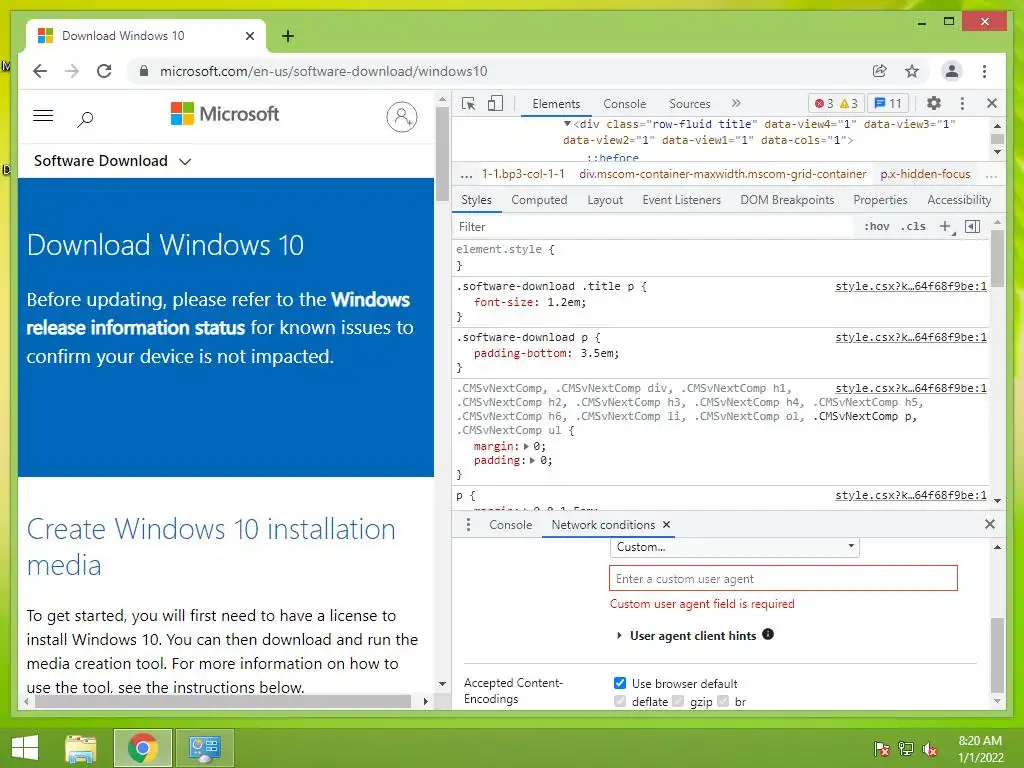Click the 11 issues badge
Screen dimensions: 1024x768
(x=888, y=103)
